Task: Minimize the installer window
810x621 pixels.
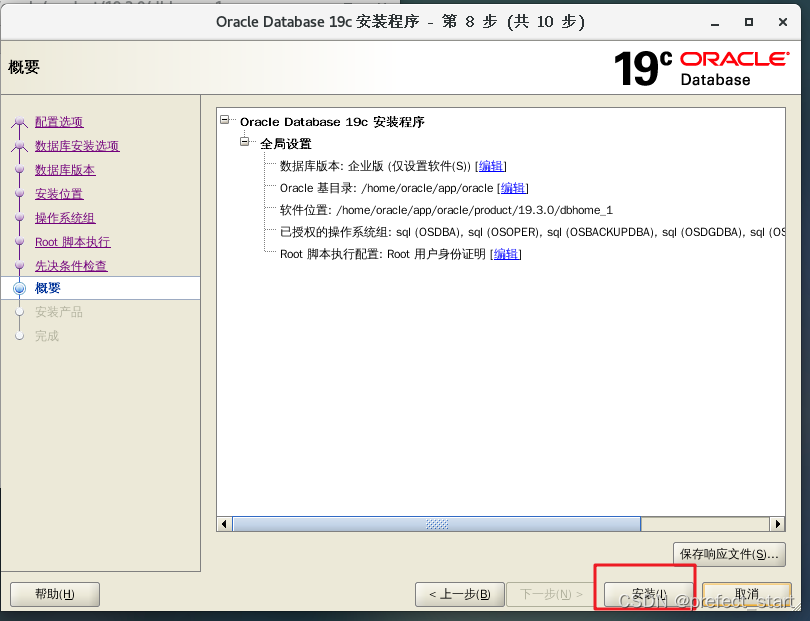Action: tap(715, 22)
